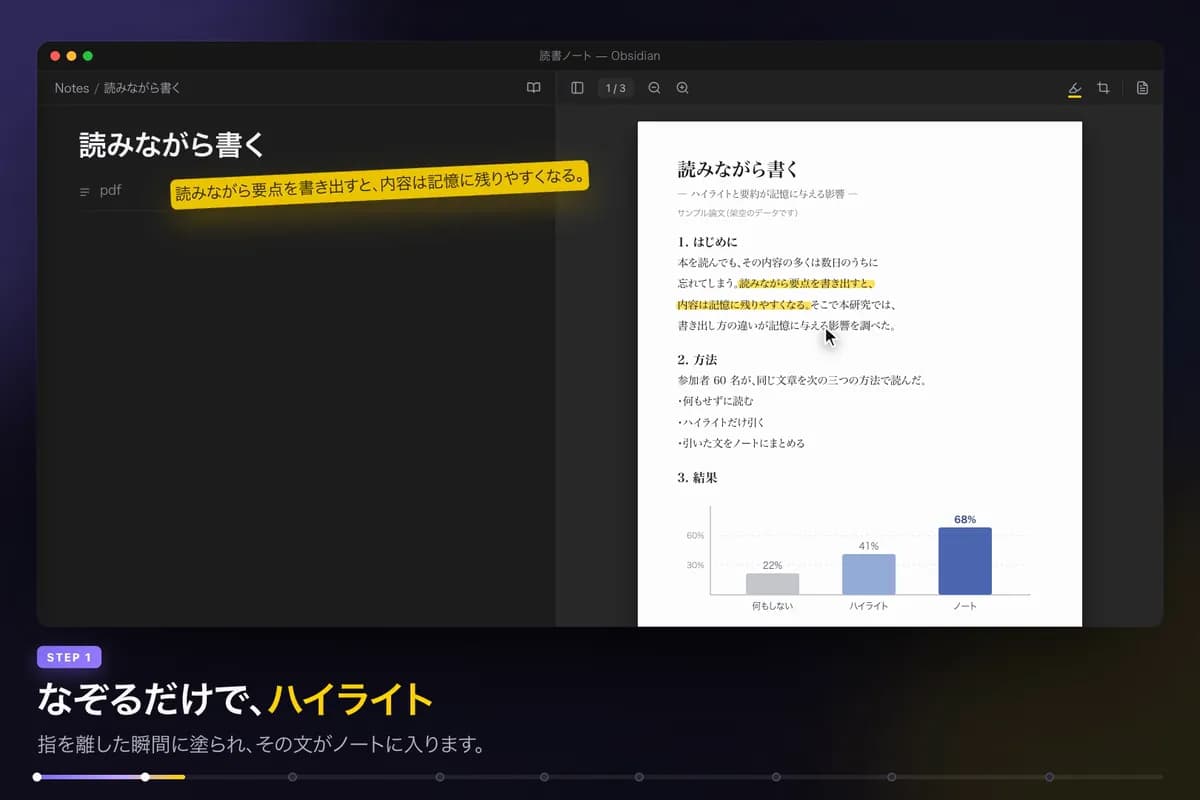Viewport: 1200px width, 800px height.
Task: Click the subtitle ハイライトと要約が記憶に与える影響
Action: pyautogui.click(x=768, y=193)
